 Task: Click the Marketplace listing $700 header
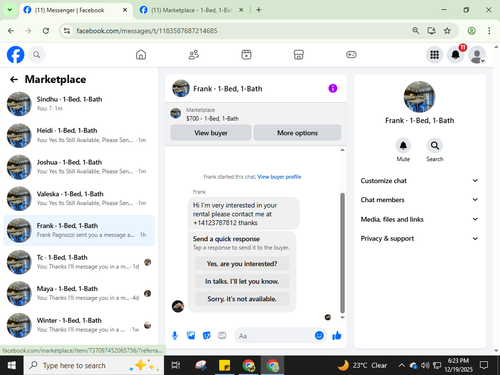point(256,114)
